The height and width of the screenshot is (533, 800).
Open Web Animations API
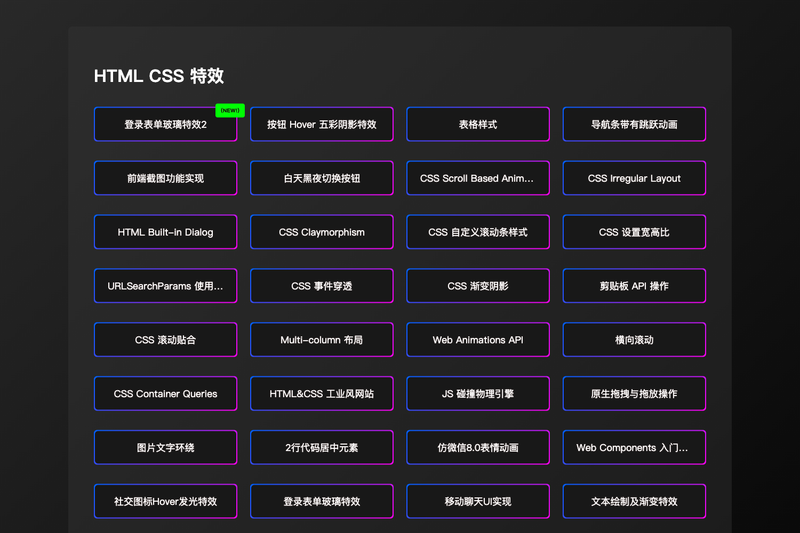(x=478, y=340)
